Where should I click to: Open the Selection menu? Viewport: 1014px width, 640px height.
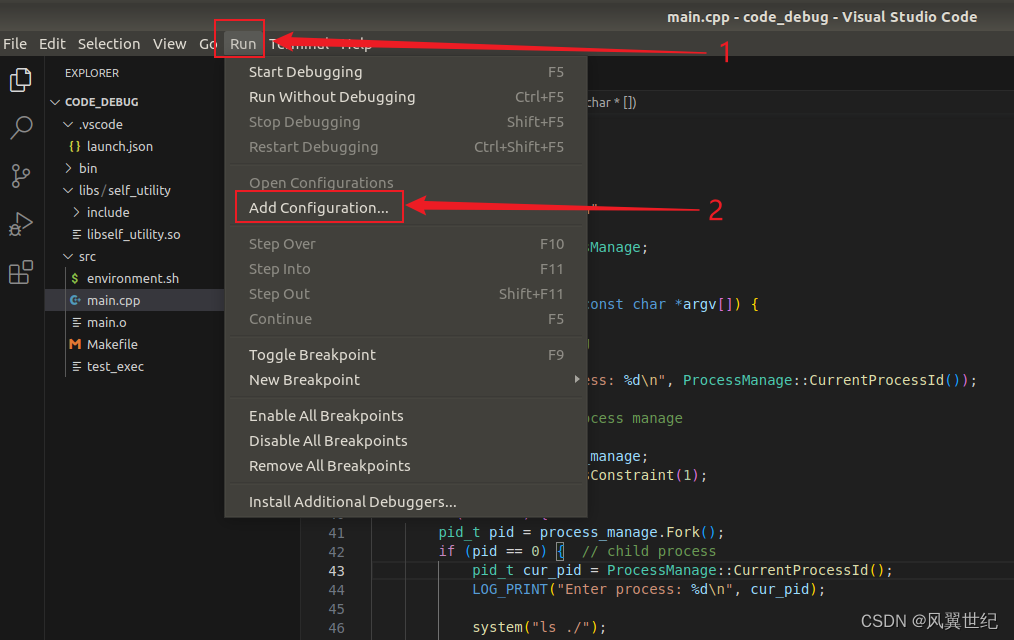click(109, 44)
